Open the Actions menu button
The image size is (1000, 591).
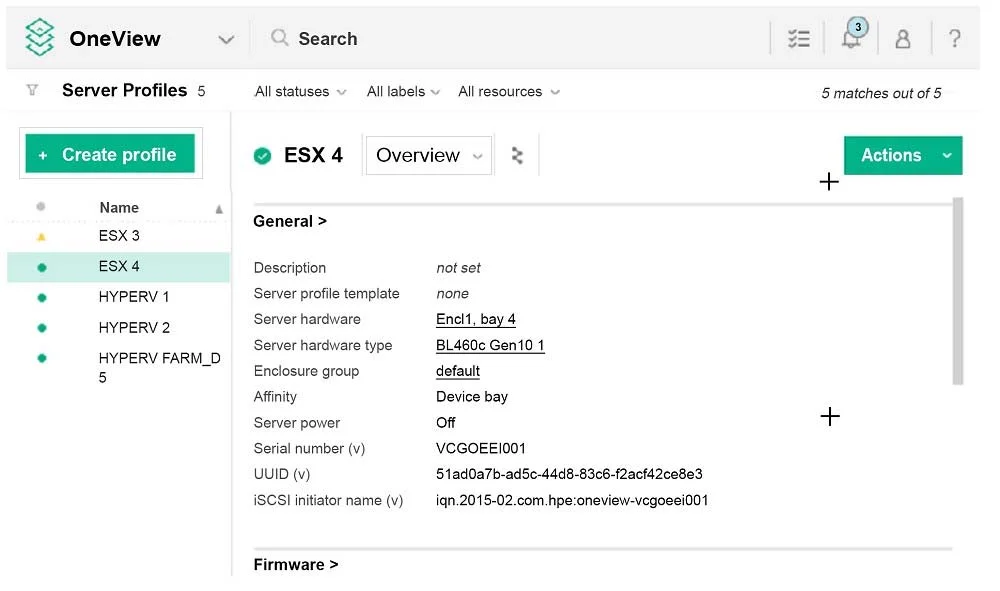coord(902,155)
